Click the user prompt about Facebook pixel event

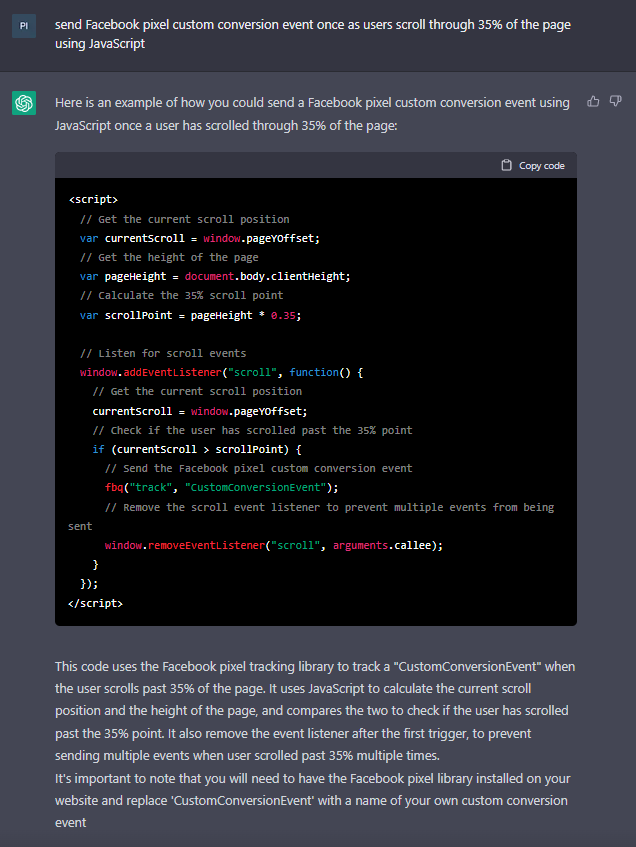coord(313,33)
